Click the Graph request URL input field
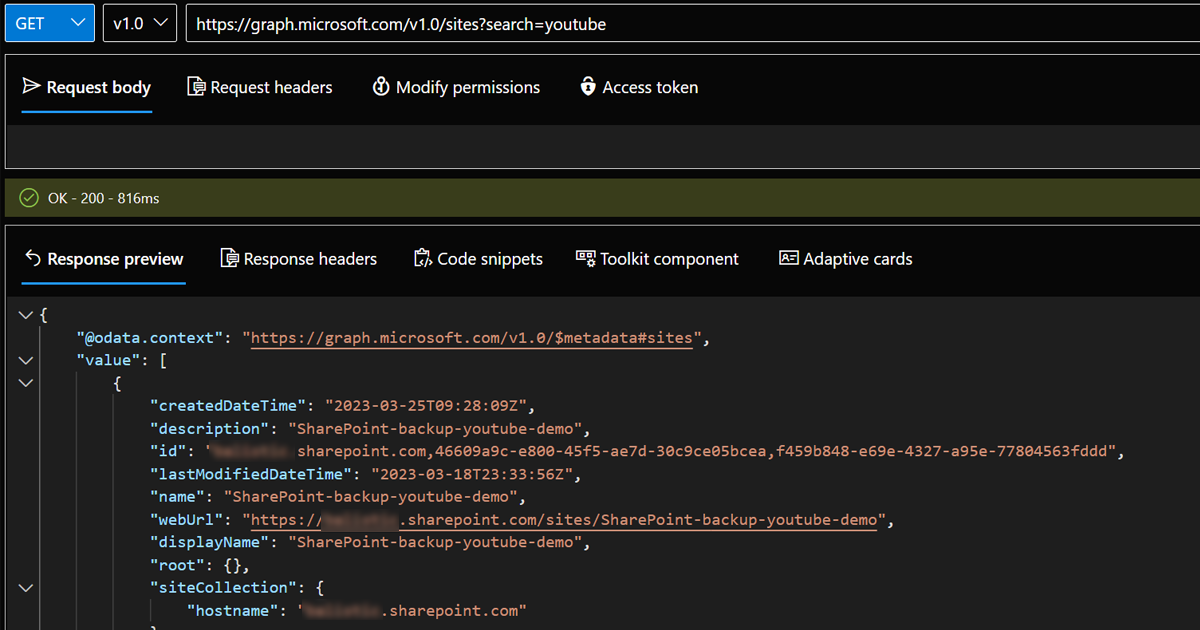This screenshot has height=630, width=1200. tap(692, 23)
